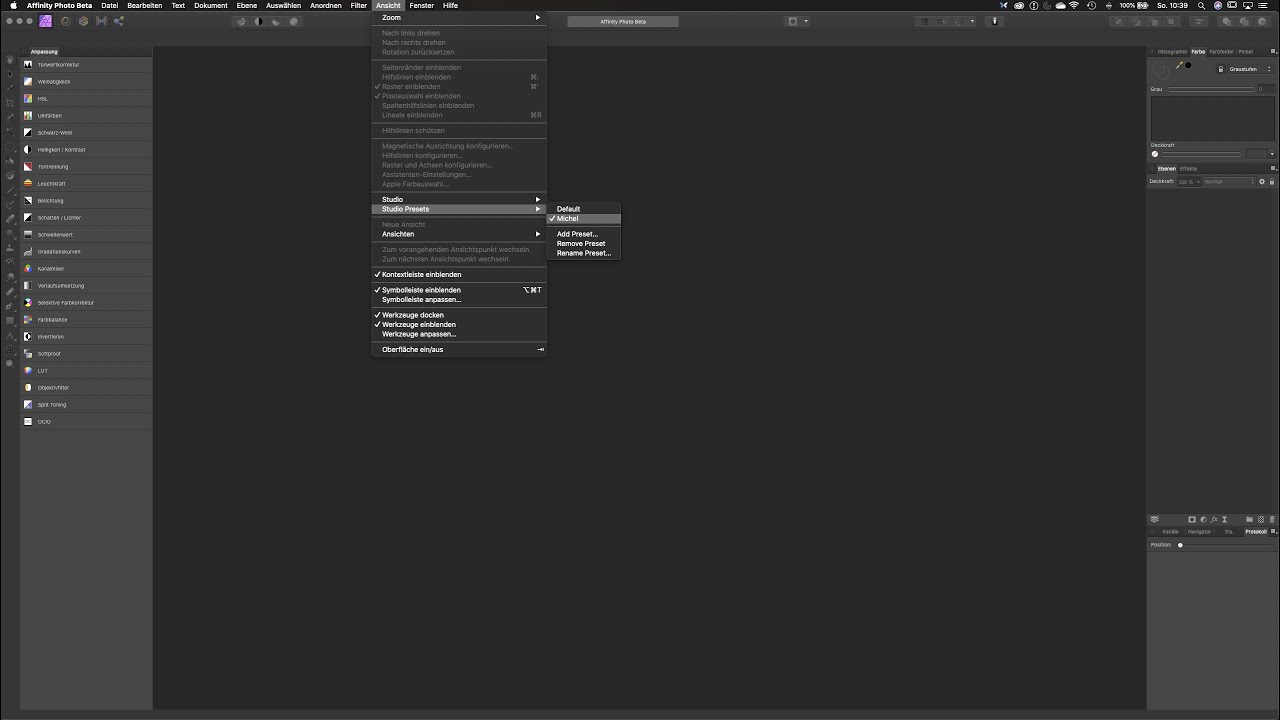Select the HSL adjustment
Image resolution: width=1280 pixels, height=720 pixels.
point(87,99)
